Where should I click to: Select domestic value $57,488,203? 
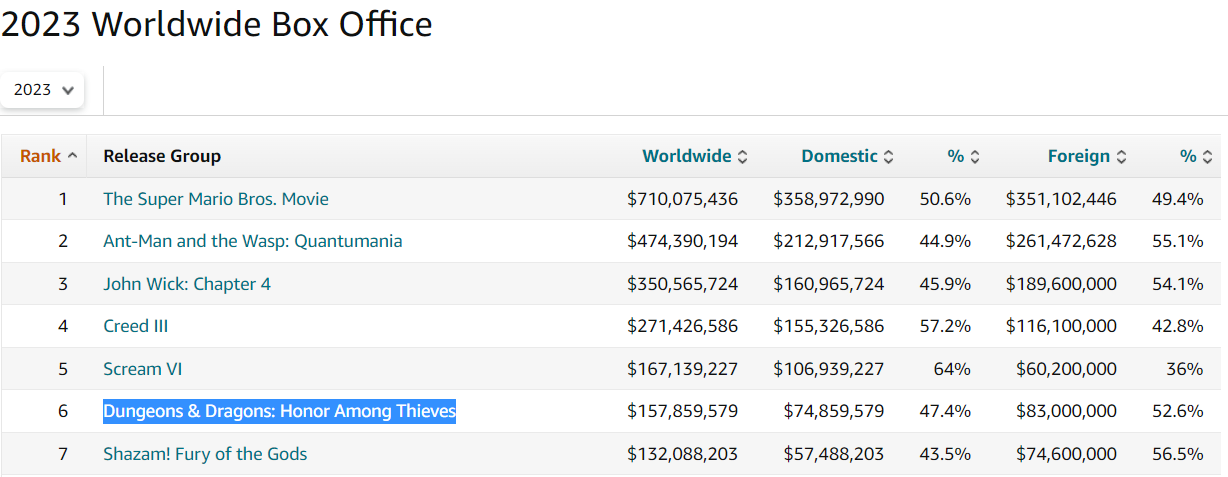coord(834,454)
